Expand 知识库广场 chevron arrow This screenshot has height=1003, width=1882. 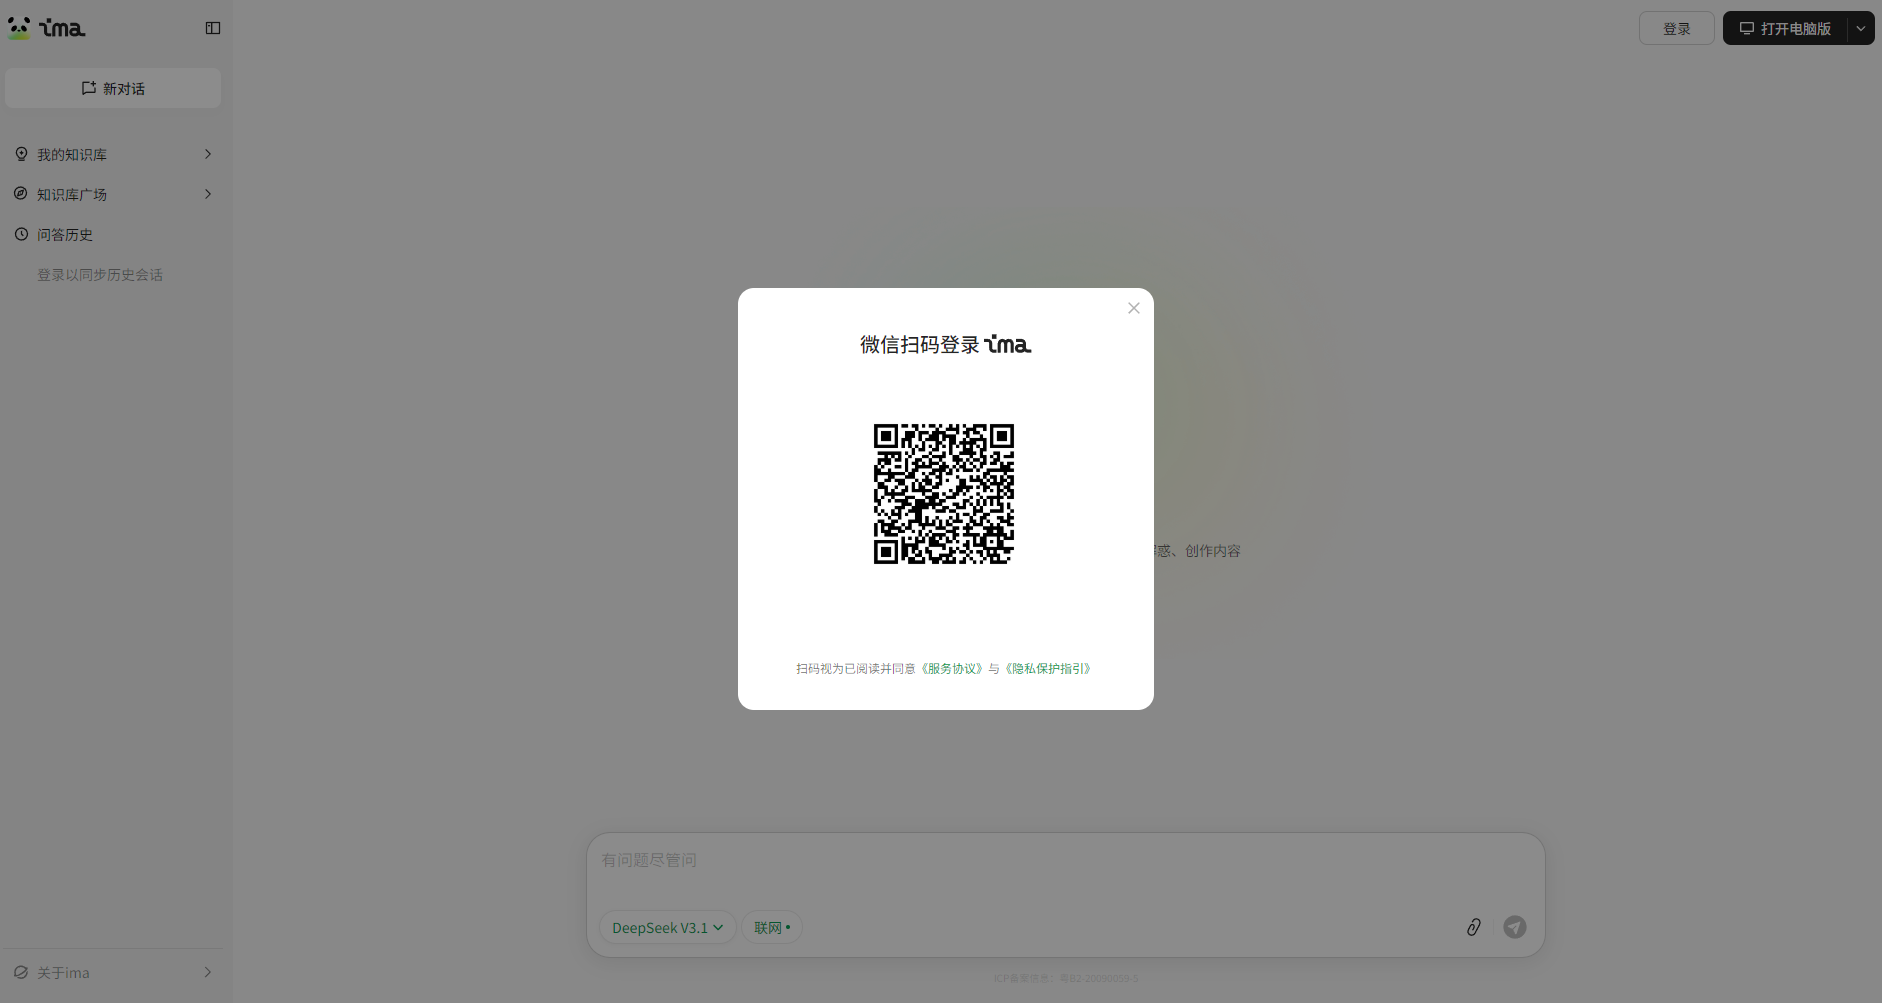point(208,194)
